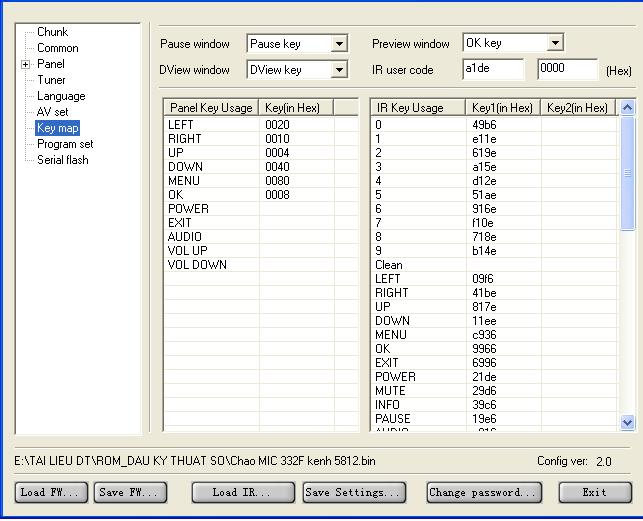Select Key map in the tree

pos(57,128)
